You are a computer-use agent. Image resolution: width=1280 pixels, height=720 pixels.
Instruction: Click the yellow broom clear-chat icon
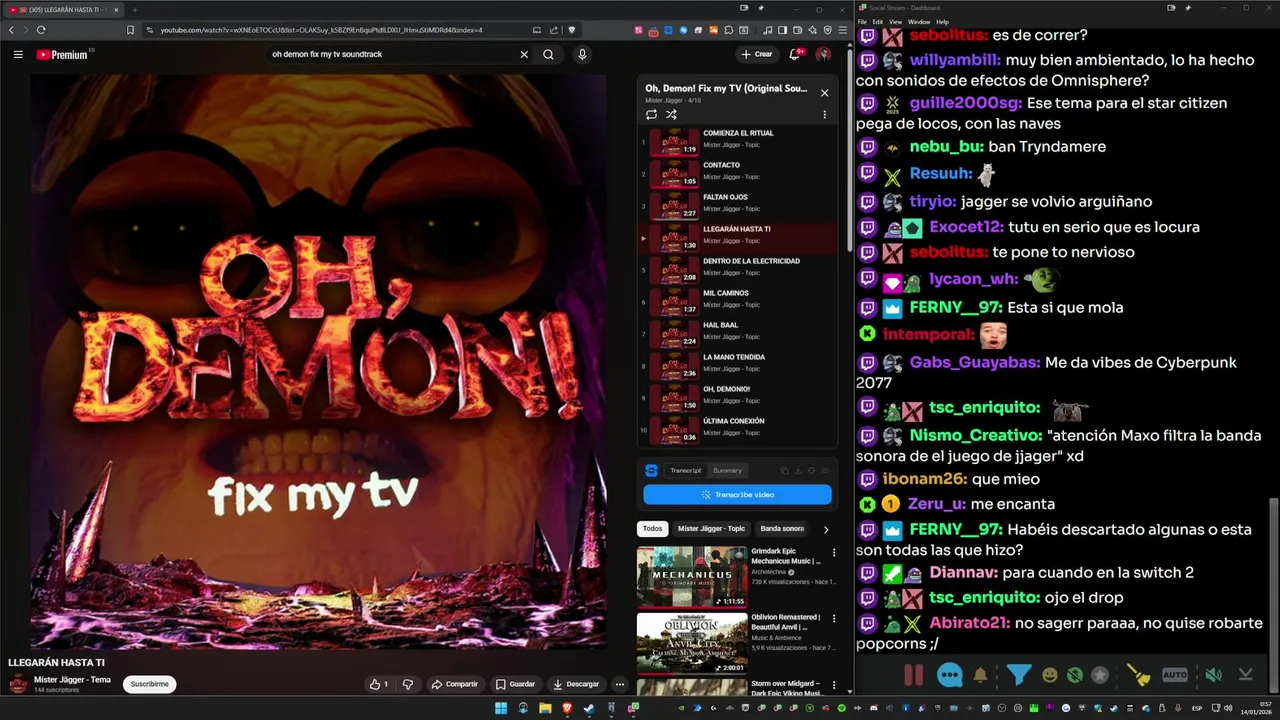1139,676
